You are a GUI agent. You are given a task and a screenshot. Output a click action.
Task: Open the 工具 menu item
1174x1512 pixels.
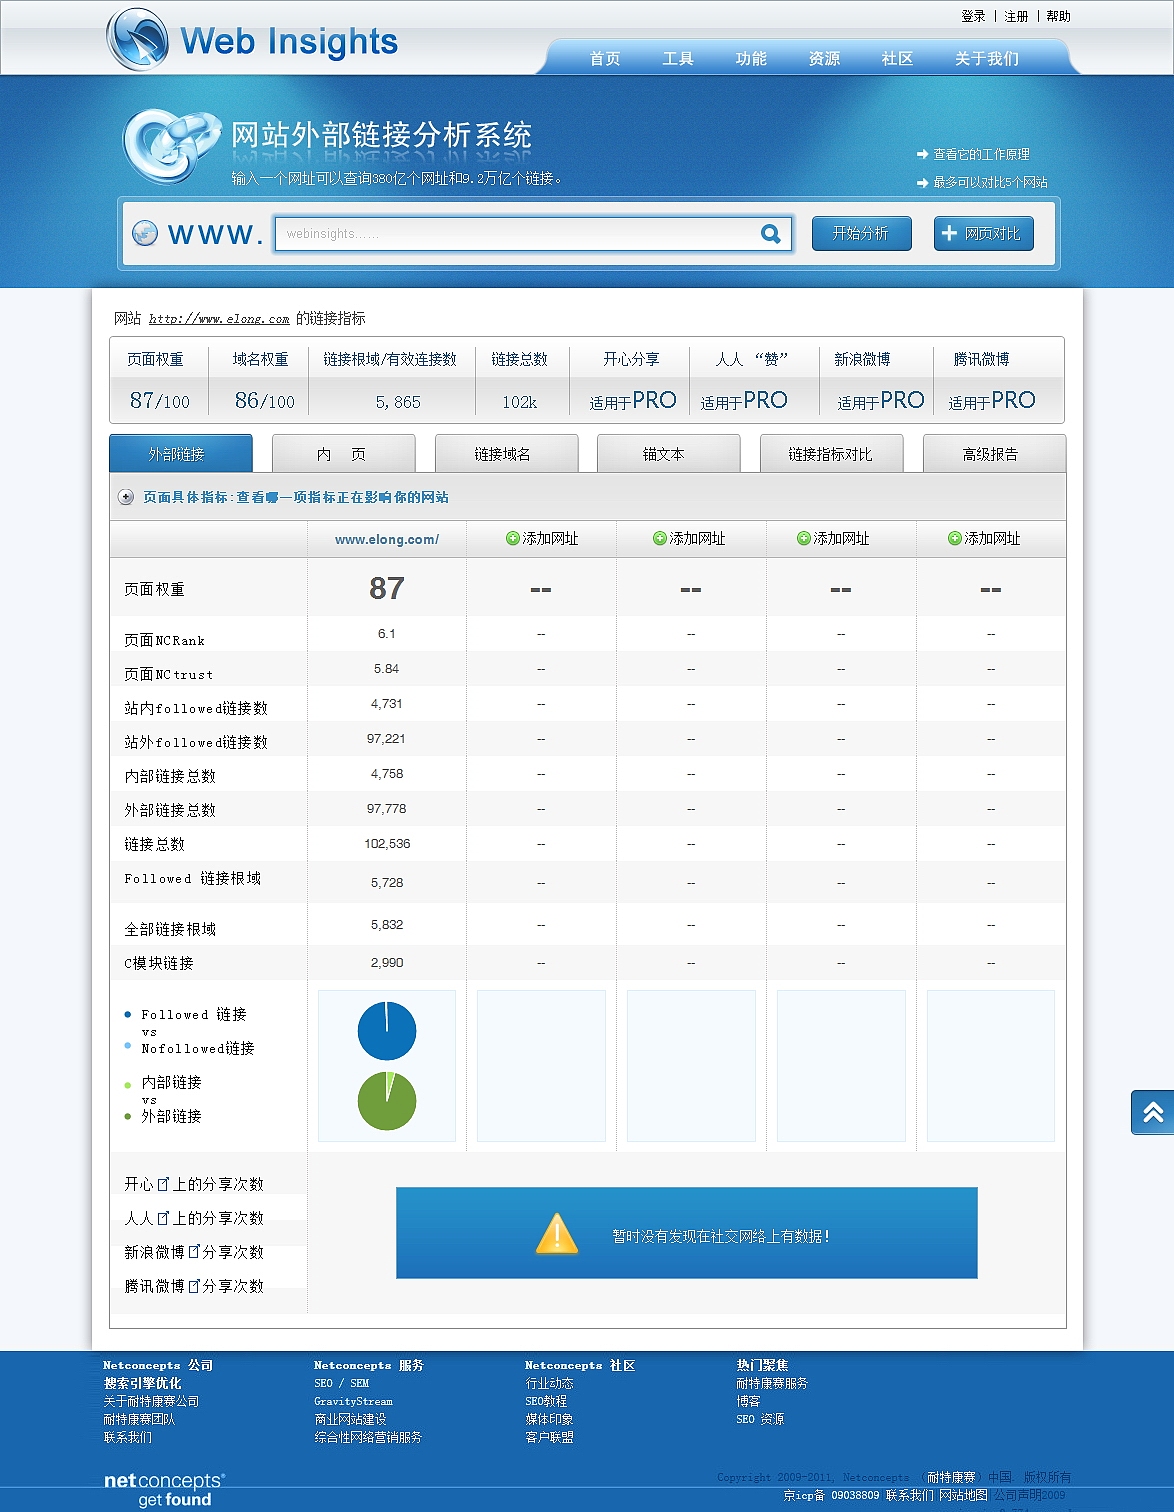tap(679, 58)
